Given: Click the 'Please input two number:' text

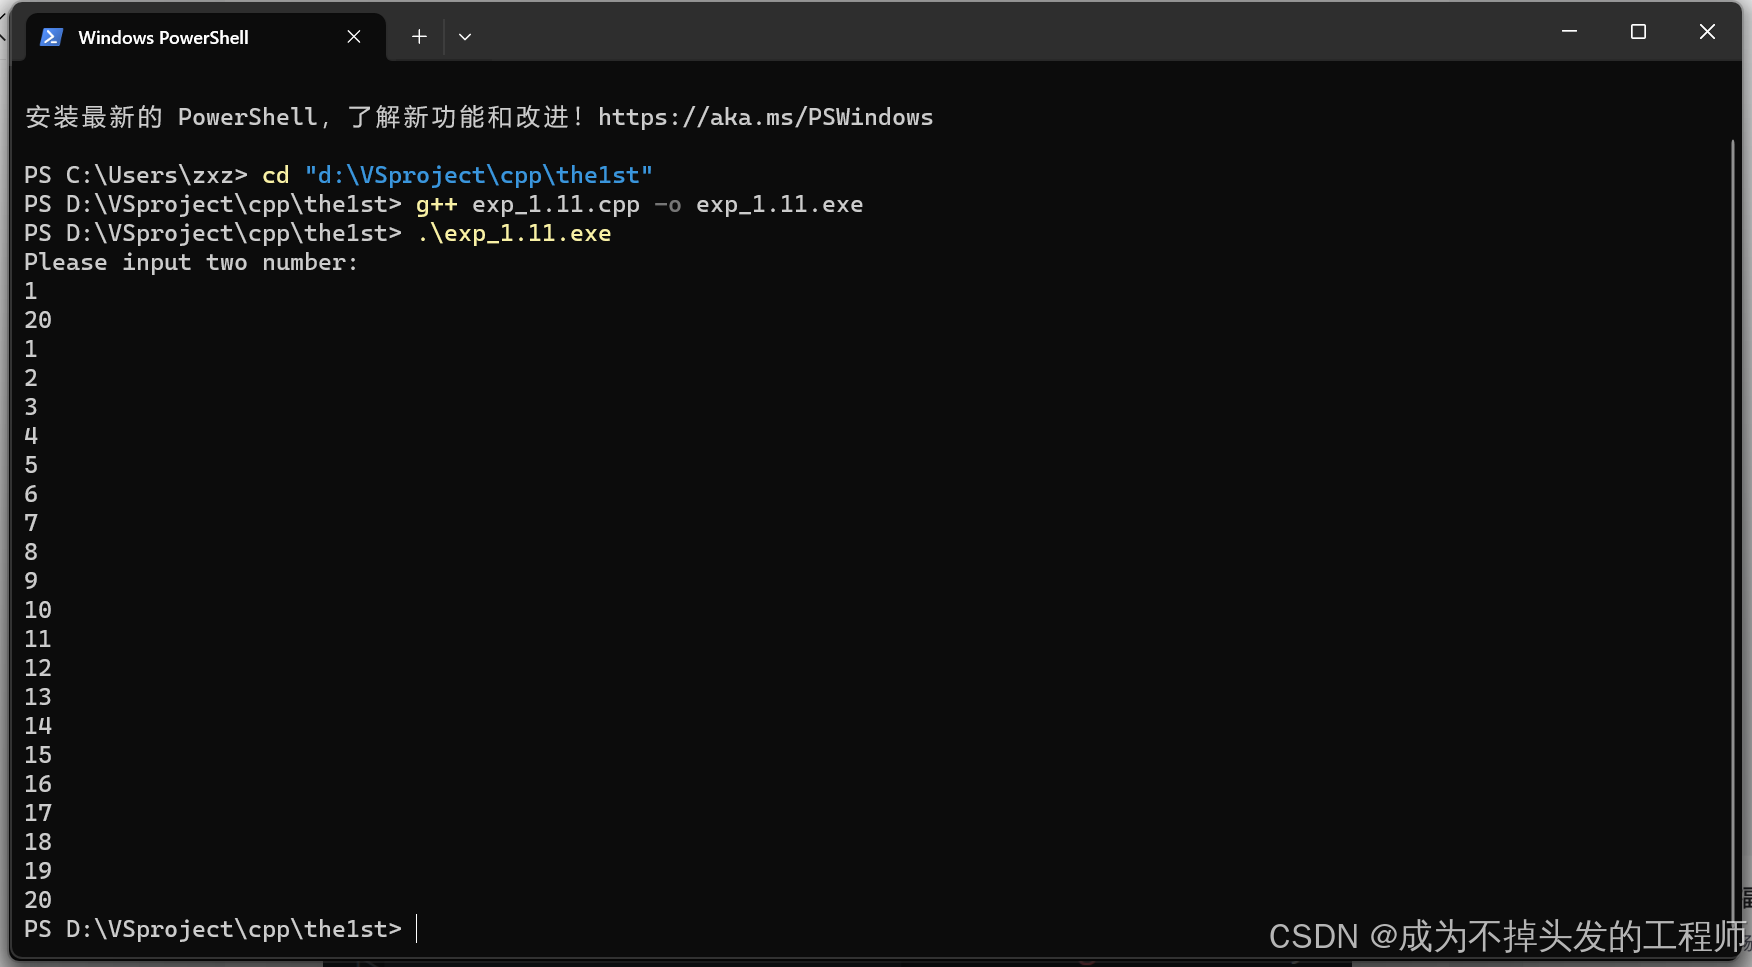Looking at the screenshot, I should point(191,262).
